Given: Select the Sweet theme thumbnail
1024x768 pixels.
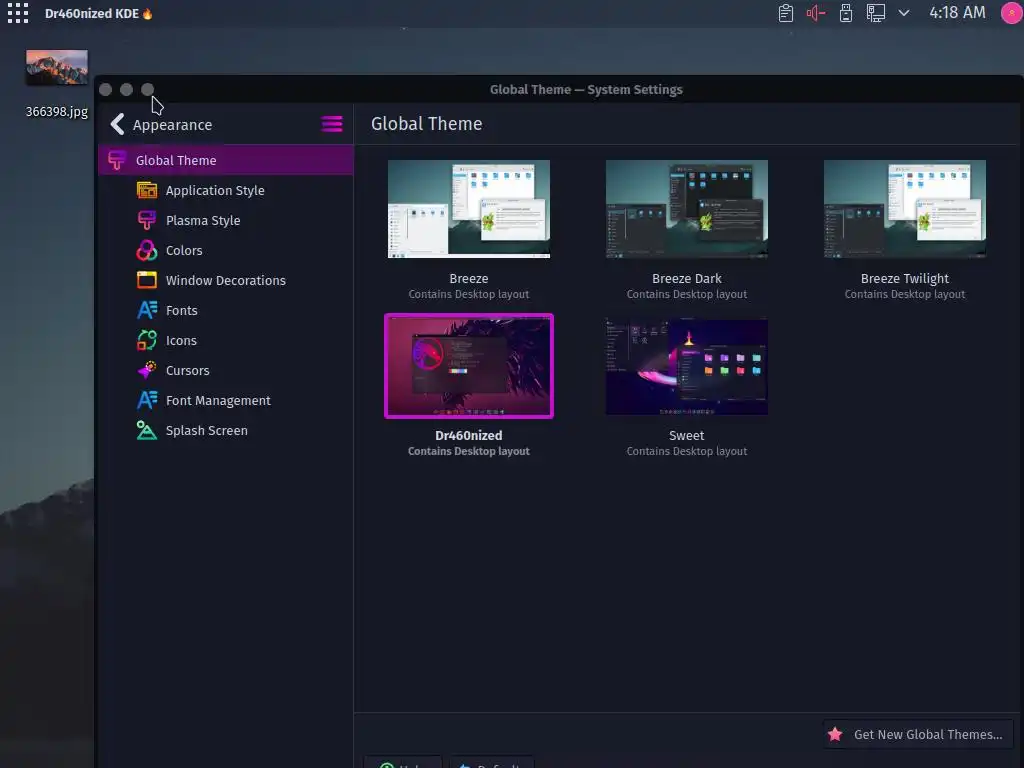Looking at the screenshot, I should coord(686,366).
